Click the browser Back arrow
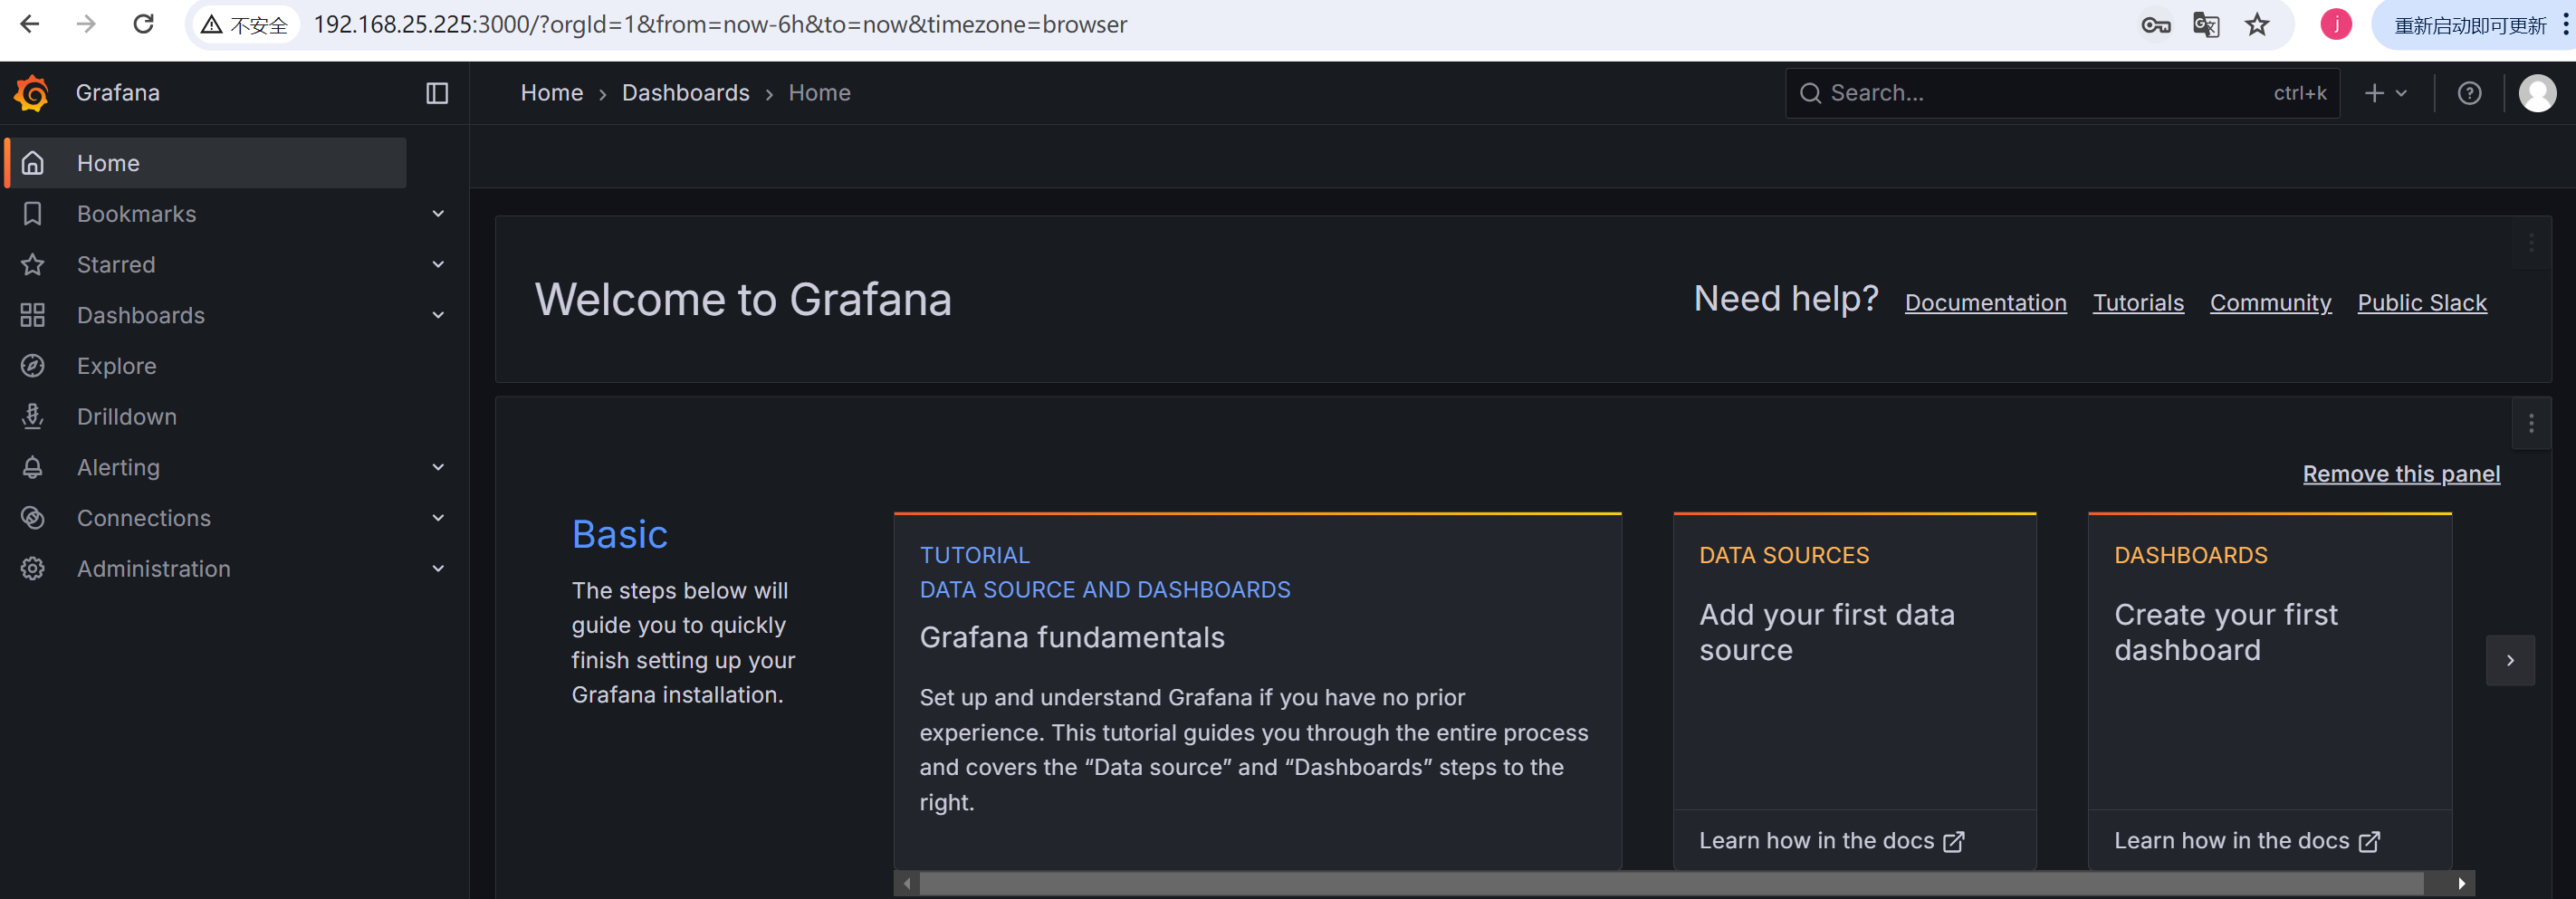Screen dimensions: 2576x899 [30, 24]
